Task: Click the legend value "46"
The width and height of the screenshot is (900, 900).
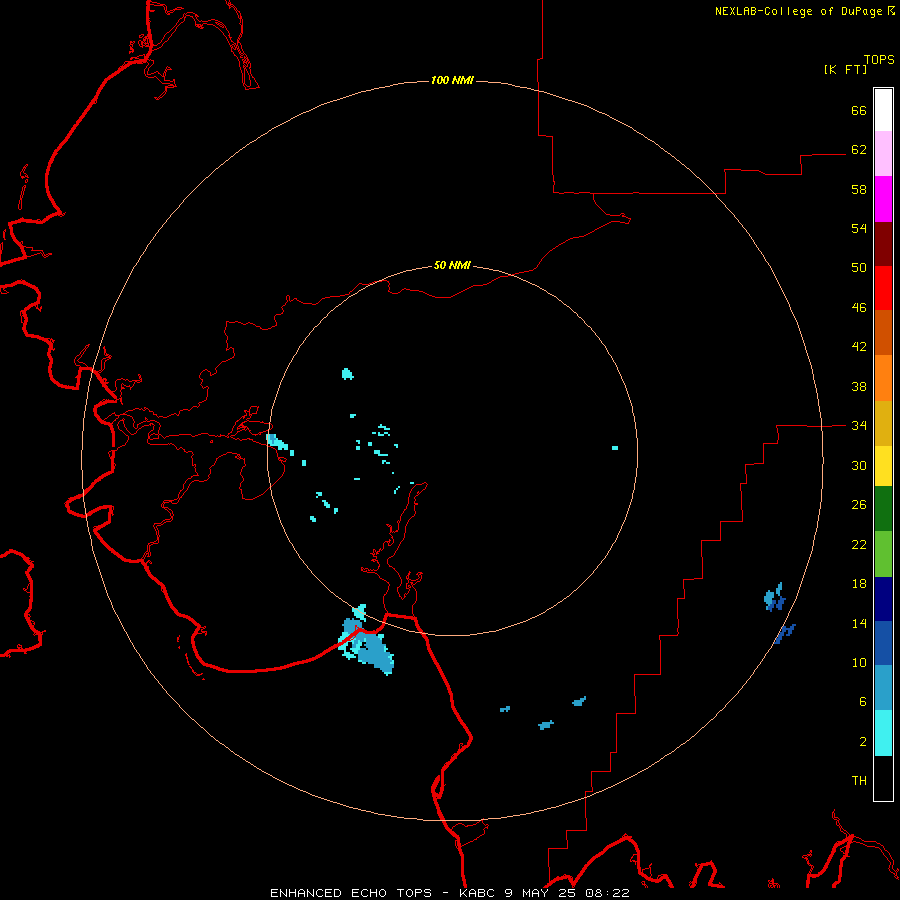Action: click(x=859, y=308)
